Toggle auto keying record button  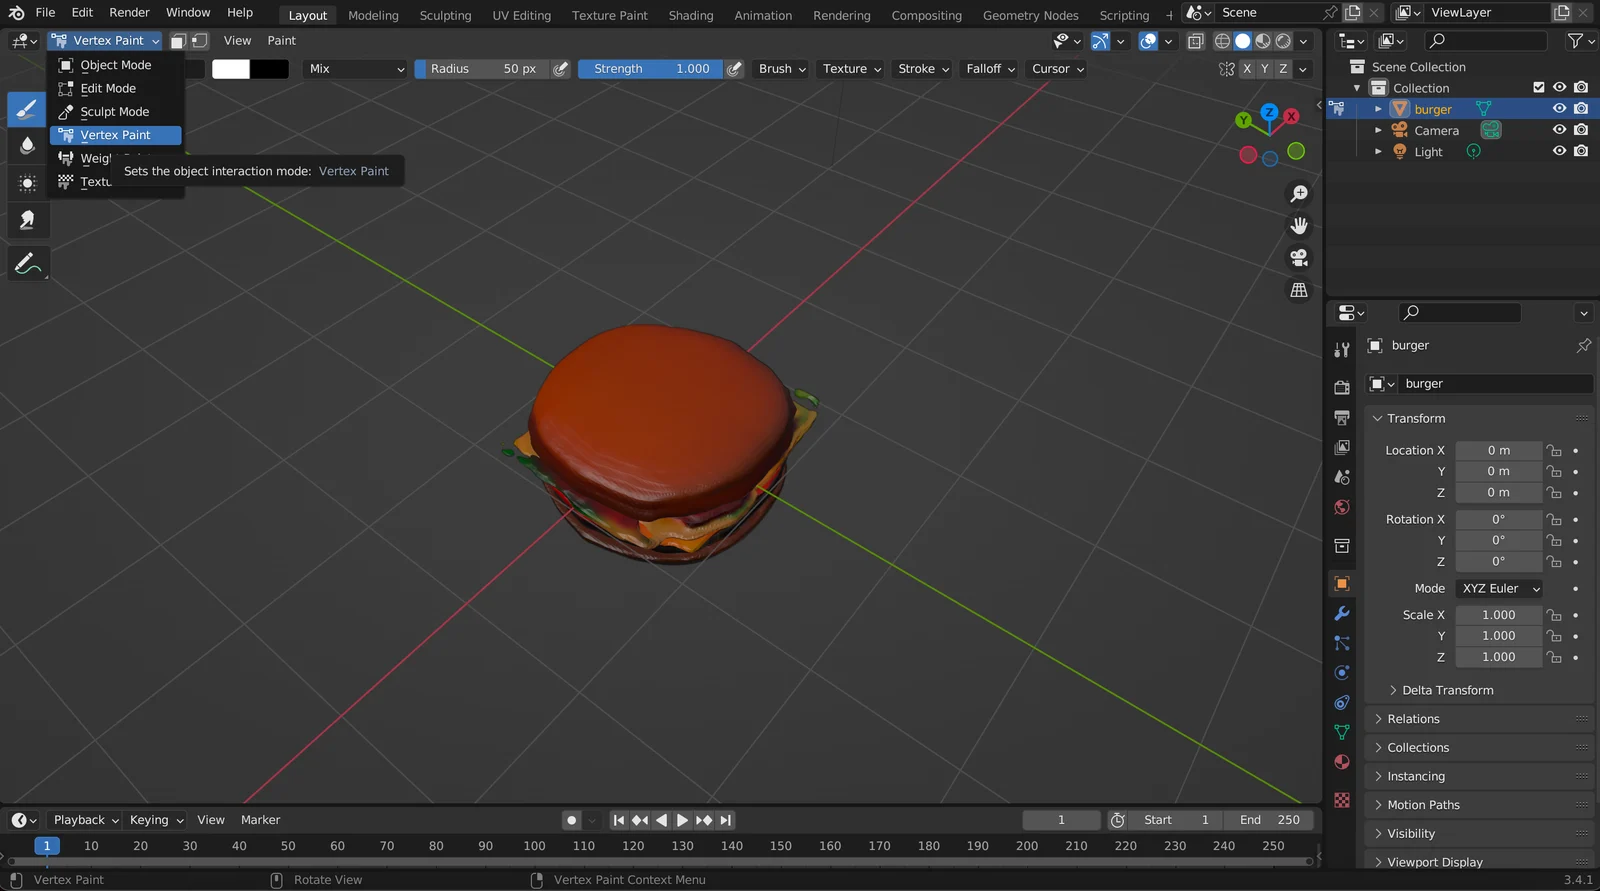[x=571, y=820]
